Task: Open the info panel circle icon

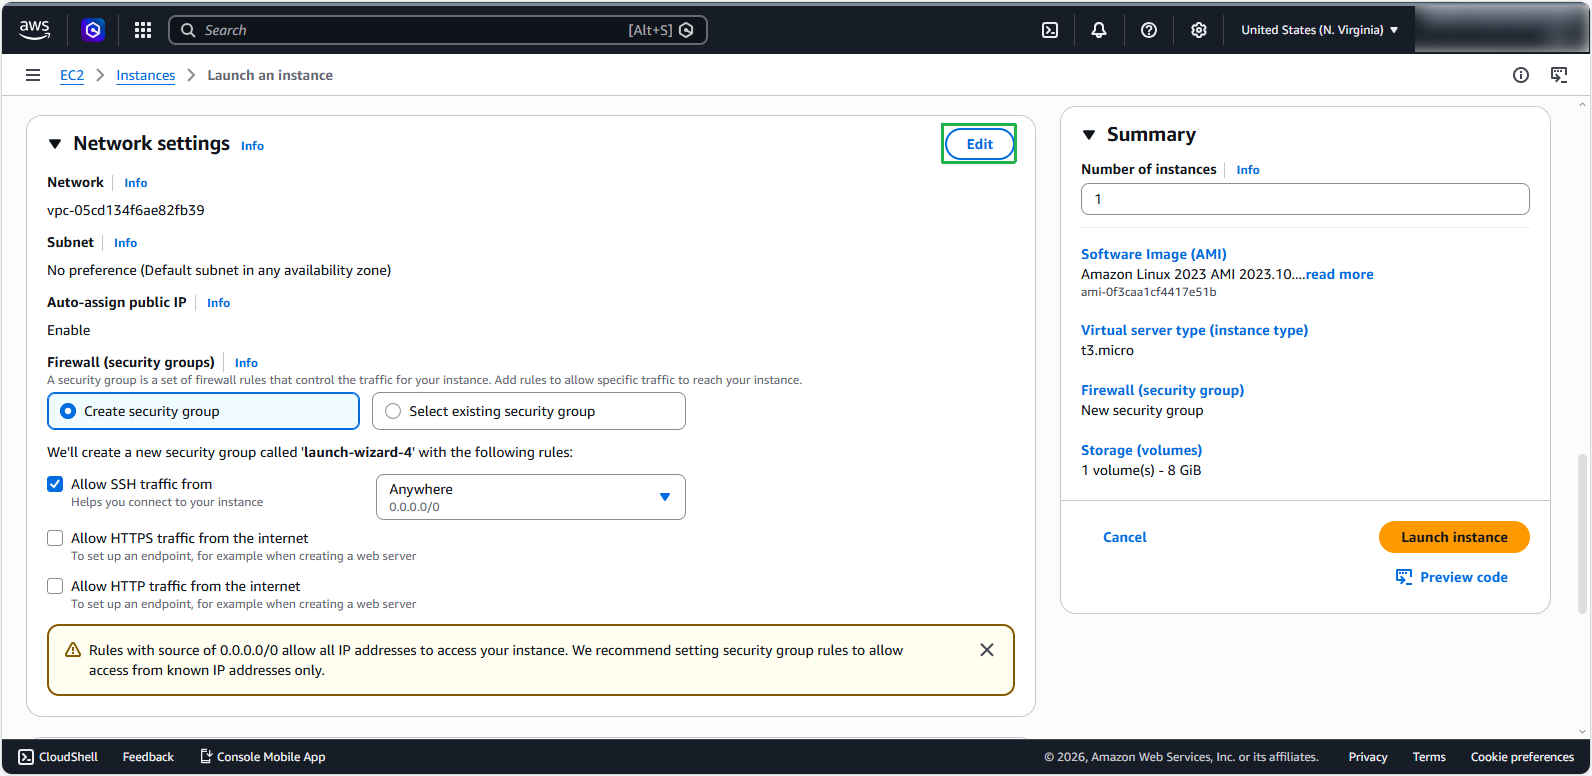Action: (x=1521, y=75)
